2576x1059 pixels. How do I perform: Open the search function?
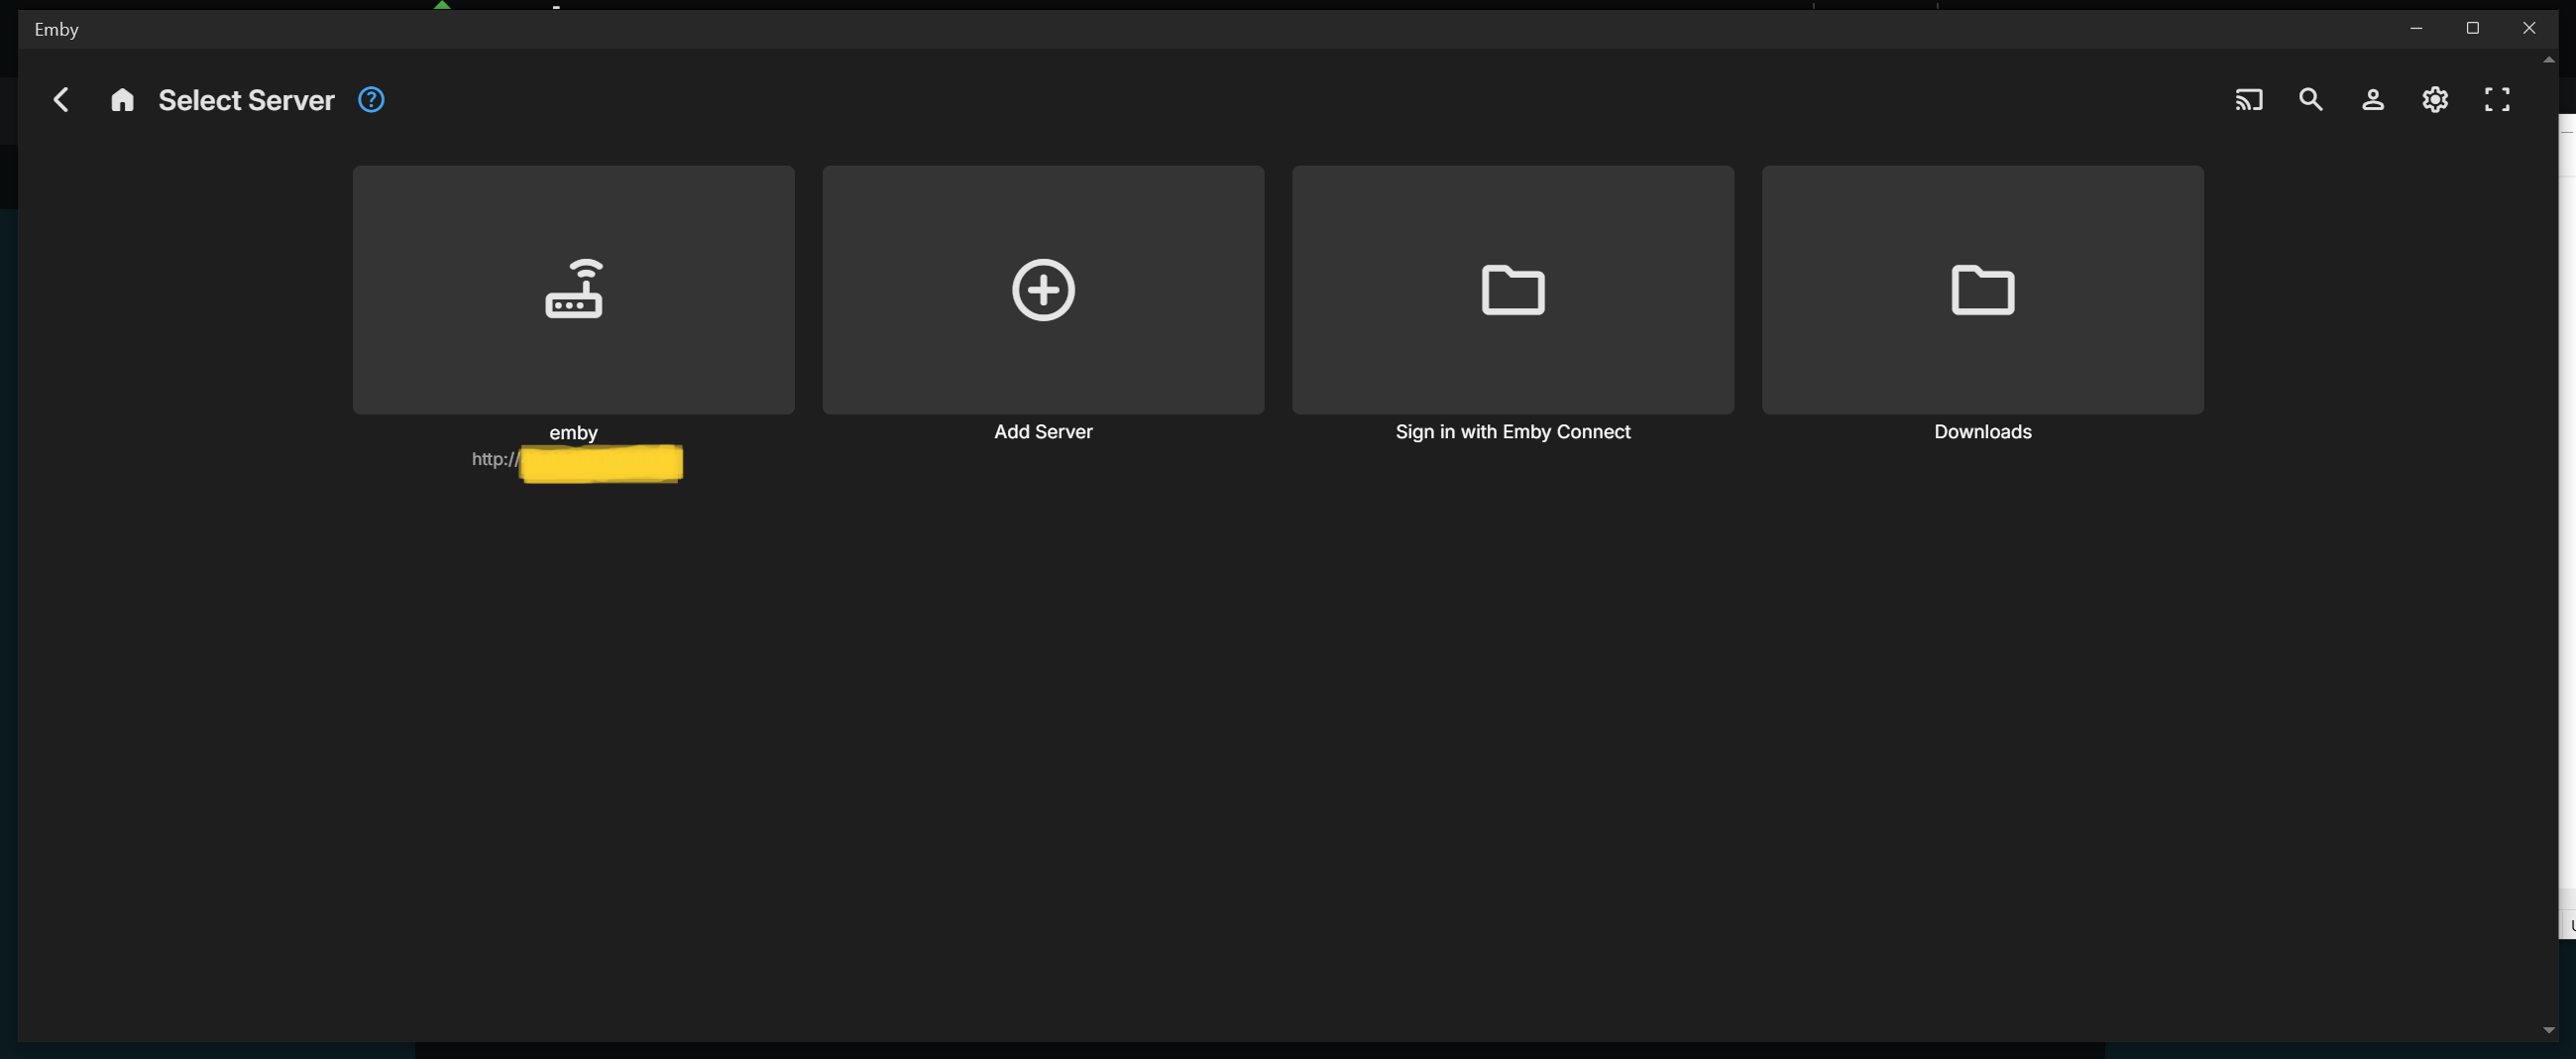[x=2311, y=99]
